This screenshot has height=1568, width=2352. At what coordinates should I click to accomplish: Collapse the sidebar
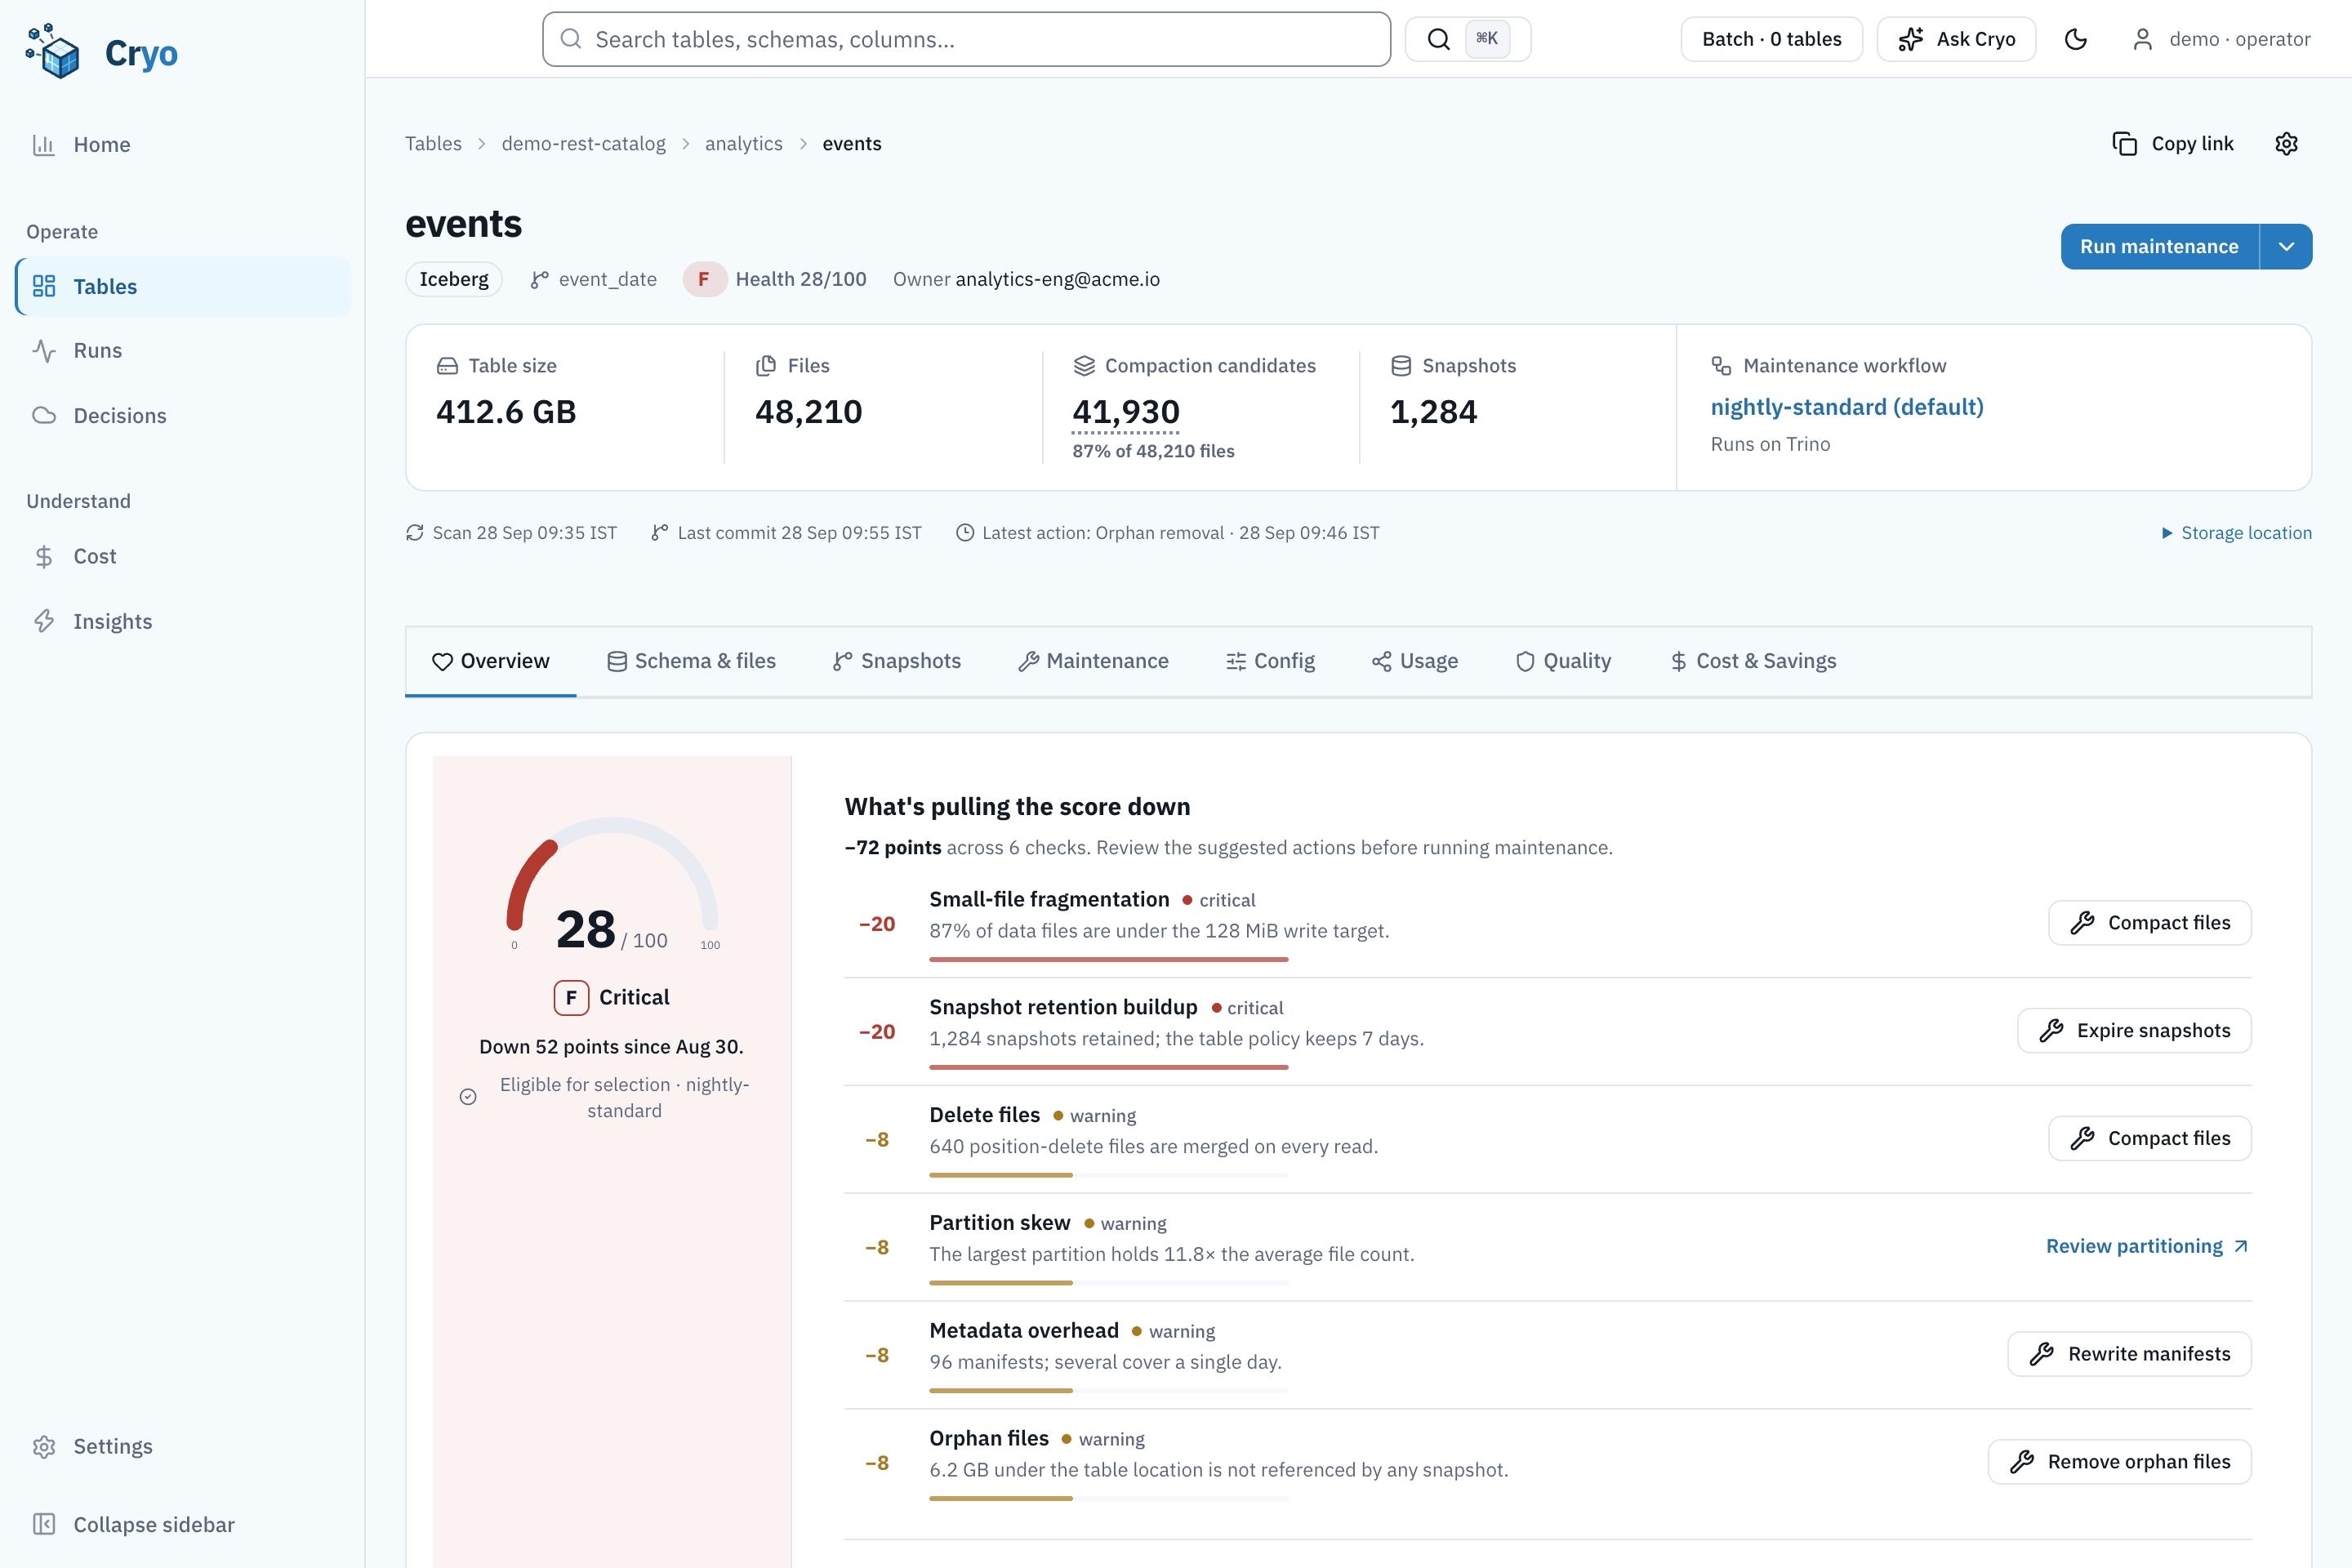[183, 1524]
